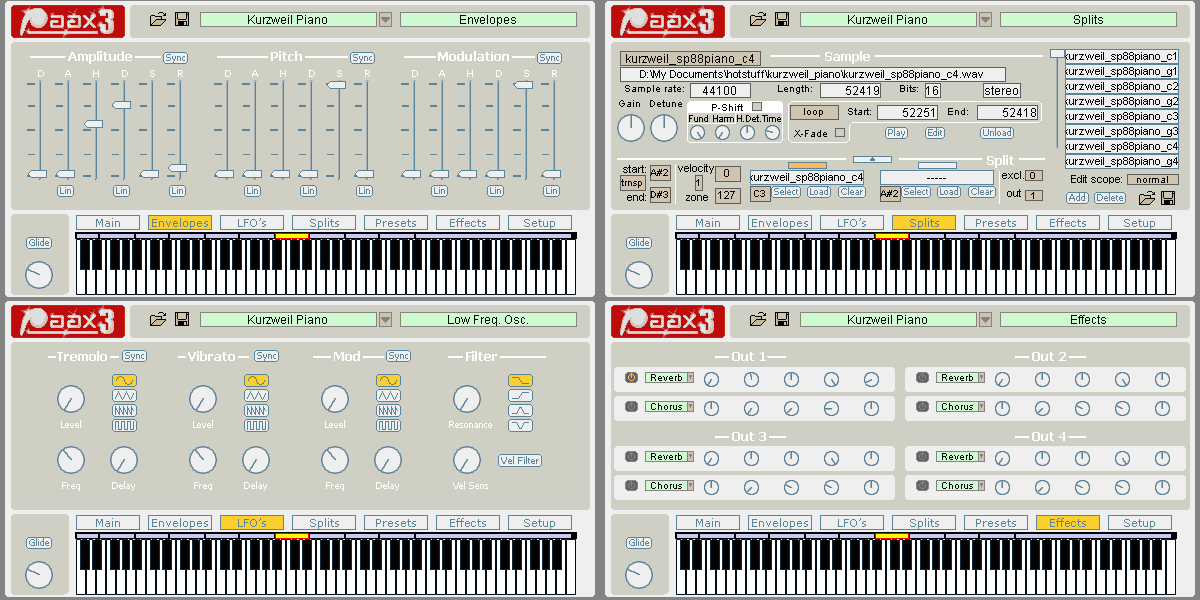Click the Glide knob in LFO panel

pos(39,574)
